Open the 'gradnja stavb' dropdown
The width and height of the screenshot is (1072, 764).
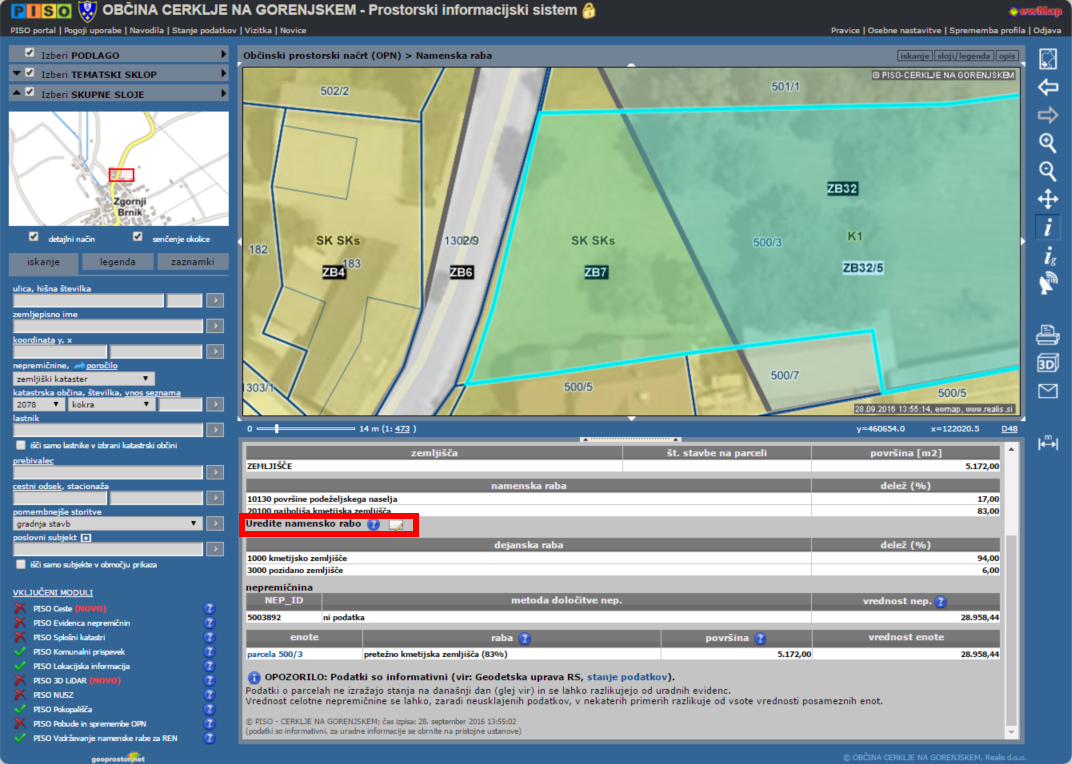[x=107, y=523]
